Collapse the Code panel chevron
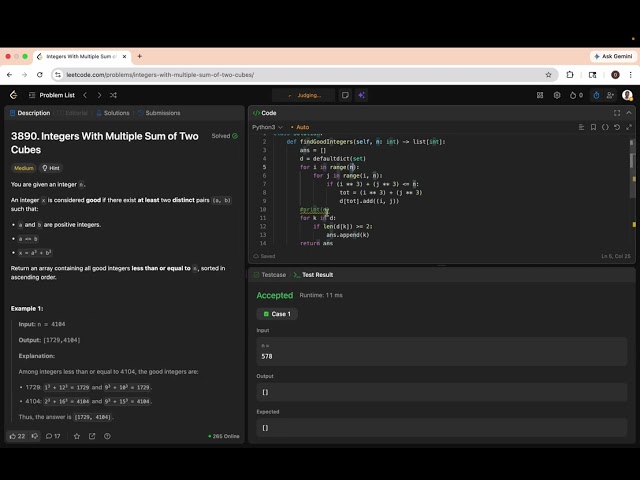Viewport: 640px width, 480px height. (x=629, y=113)
